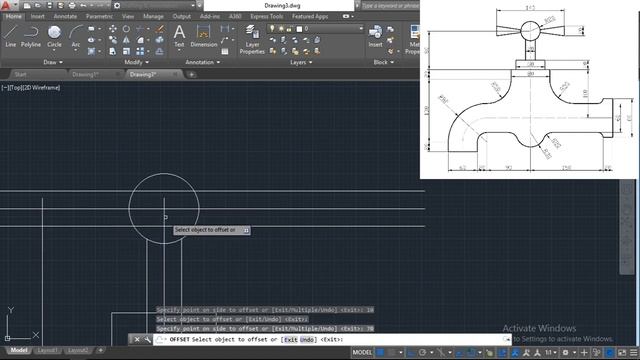Select the Mirror tool
The width and height of the screenshot is (640, 360).
tap(126, 40)
